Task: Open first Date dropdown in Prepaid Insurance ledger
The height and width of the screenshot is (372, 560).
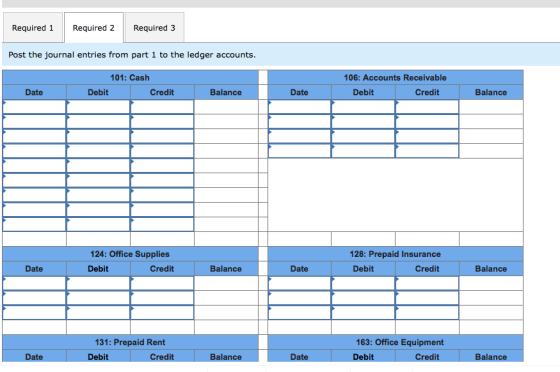Action: [300, 283]
